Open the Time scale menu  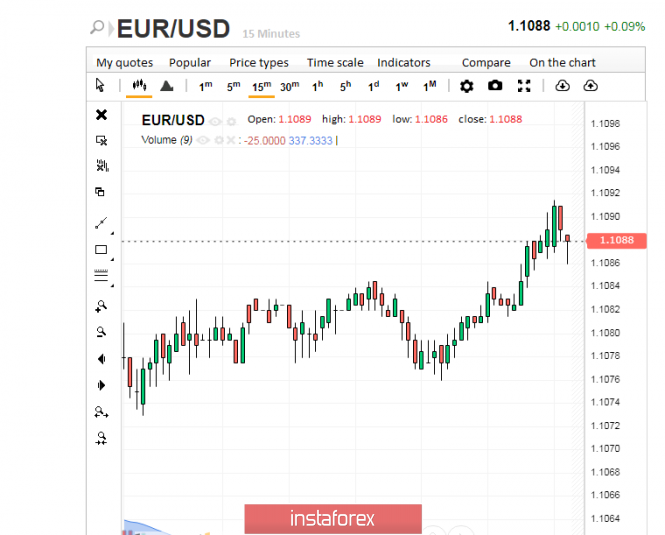[335, 63]
